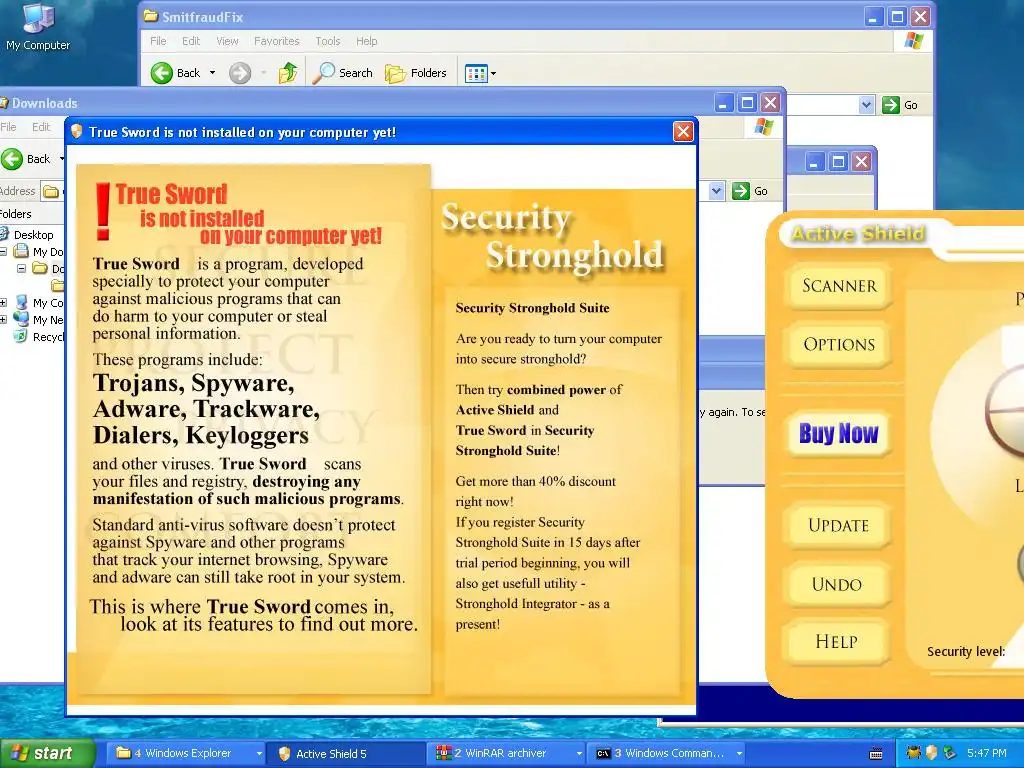Maximize the SmitfraudFix window
This screenshot has width=1024, height=768.
[897, 17]
